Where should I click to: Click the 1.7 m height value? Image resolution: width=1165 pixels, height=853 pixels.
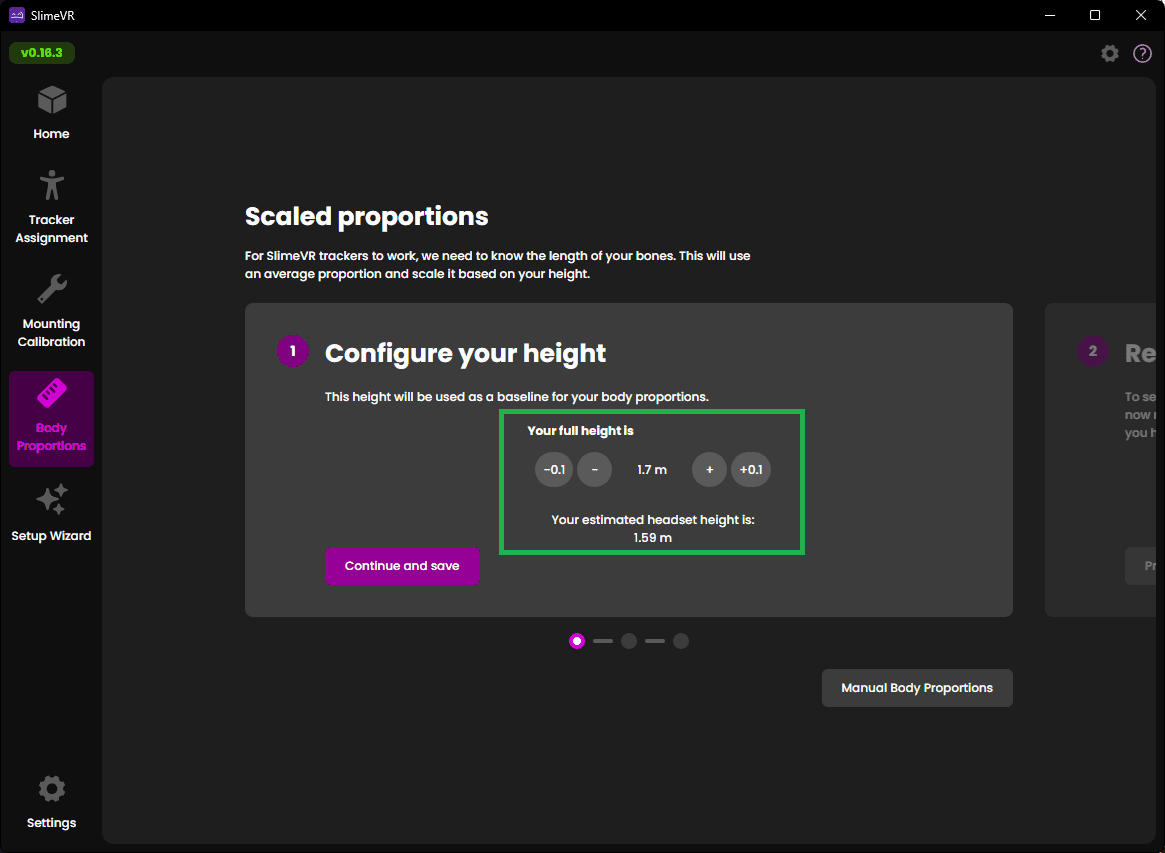click(x=652, y=469)
